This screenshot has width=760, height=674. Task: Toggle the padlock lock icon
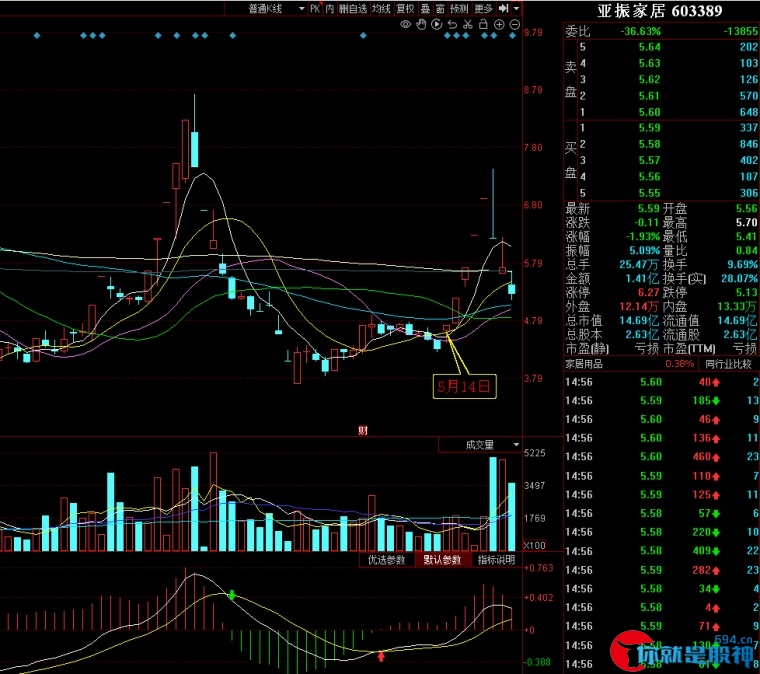tap(483, 24)
